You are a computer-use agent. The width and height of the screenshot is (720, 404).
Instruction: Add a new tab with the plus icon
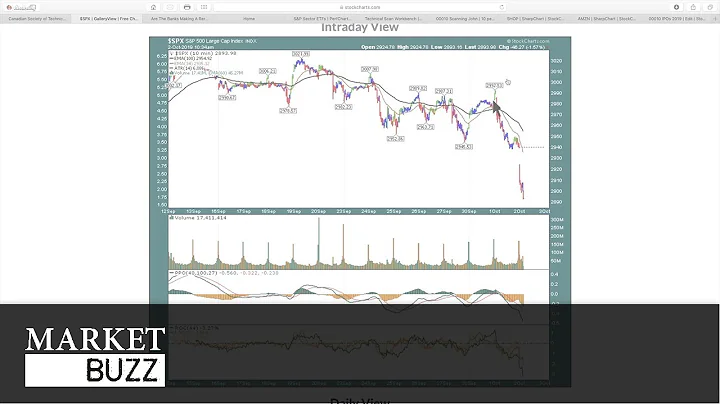click(x=714, y=19)
